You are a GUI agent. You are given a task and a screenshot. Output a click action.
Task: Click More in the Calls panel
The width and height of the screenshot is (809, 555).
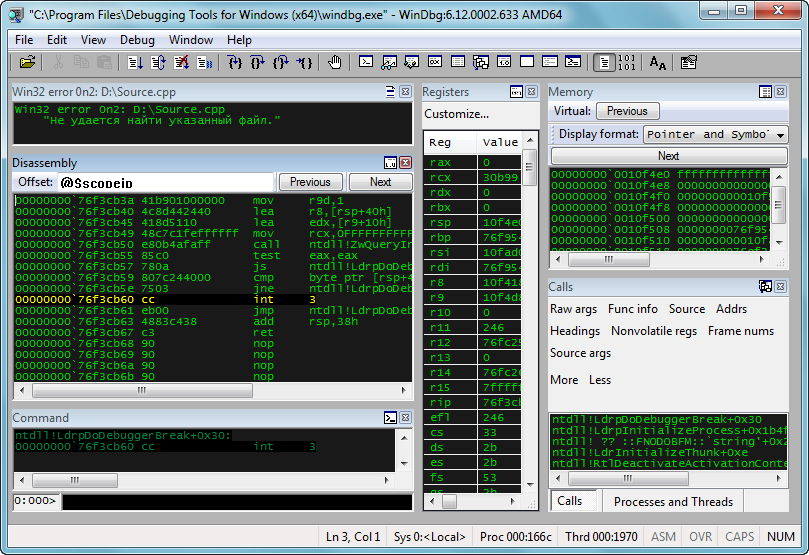564,380
